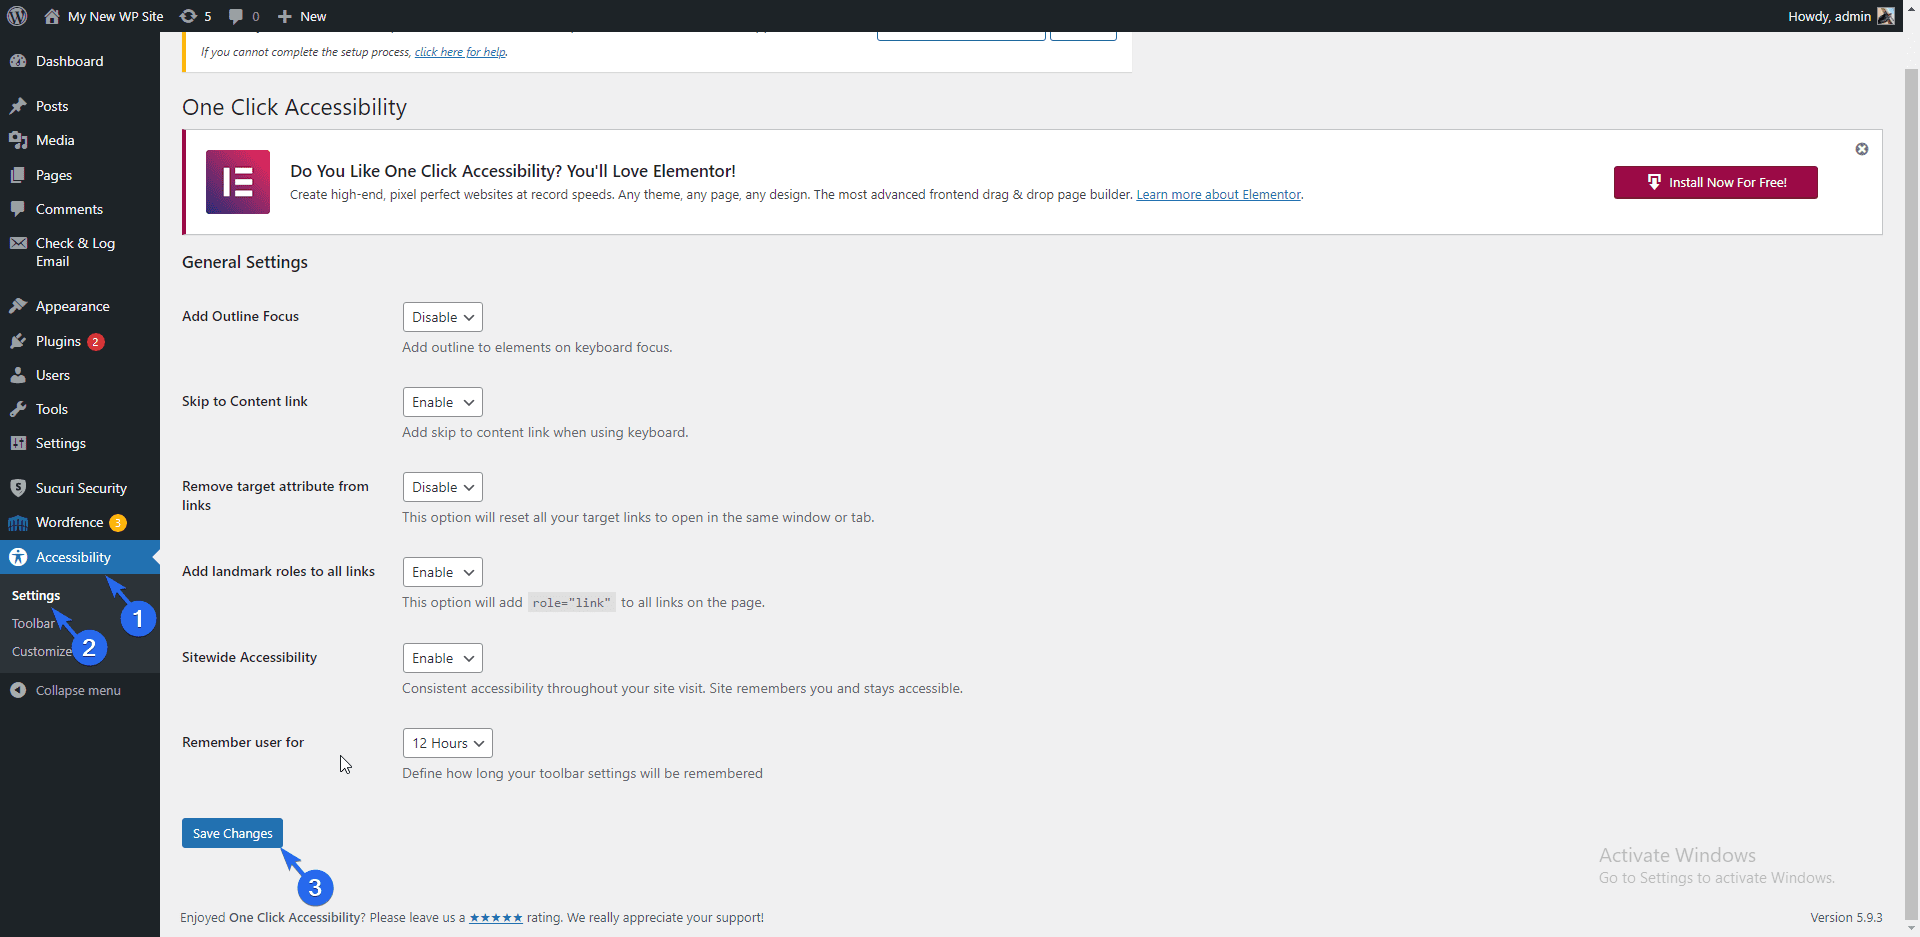Open updates icon showing 5

(188, 16)
